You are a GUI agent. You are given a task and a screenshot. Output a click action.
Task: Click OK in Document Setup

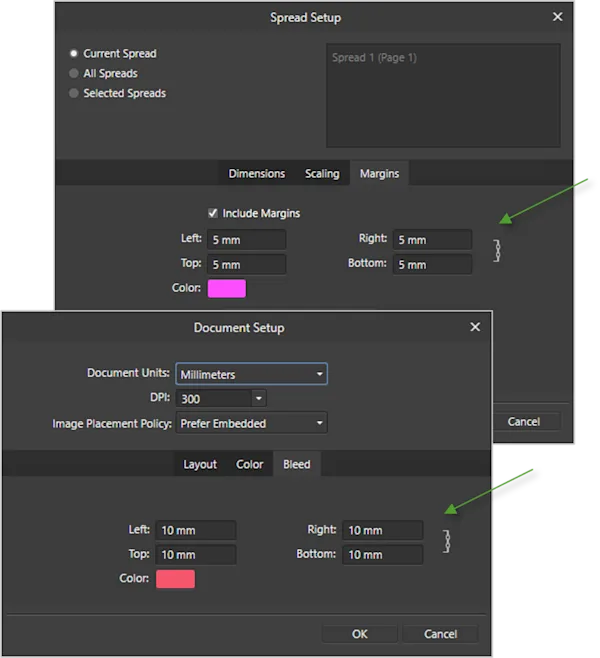point(360,634)
